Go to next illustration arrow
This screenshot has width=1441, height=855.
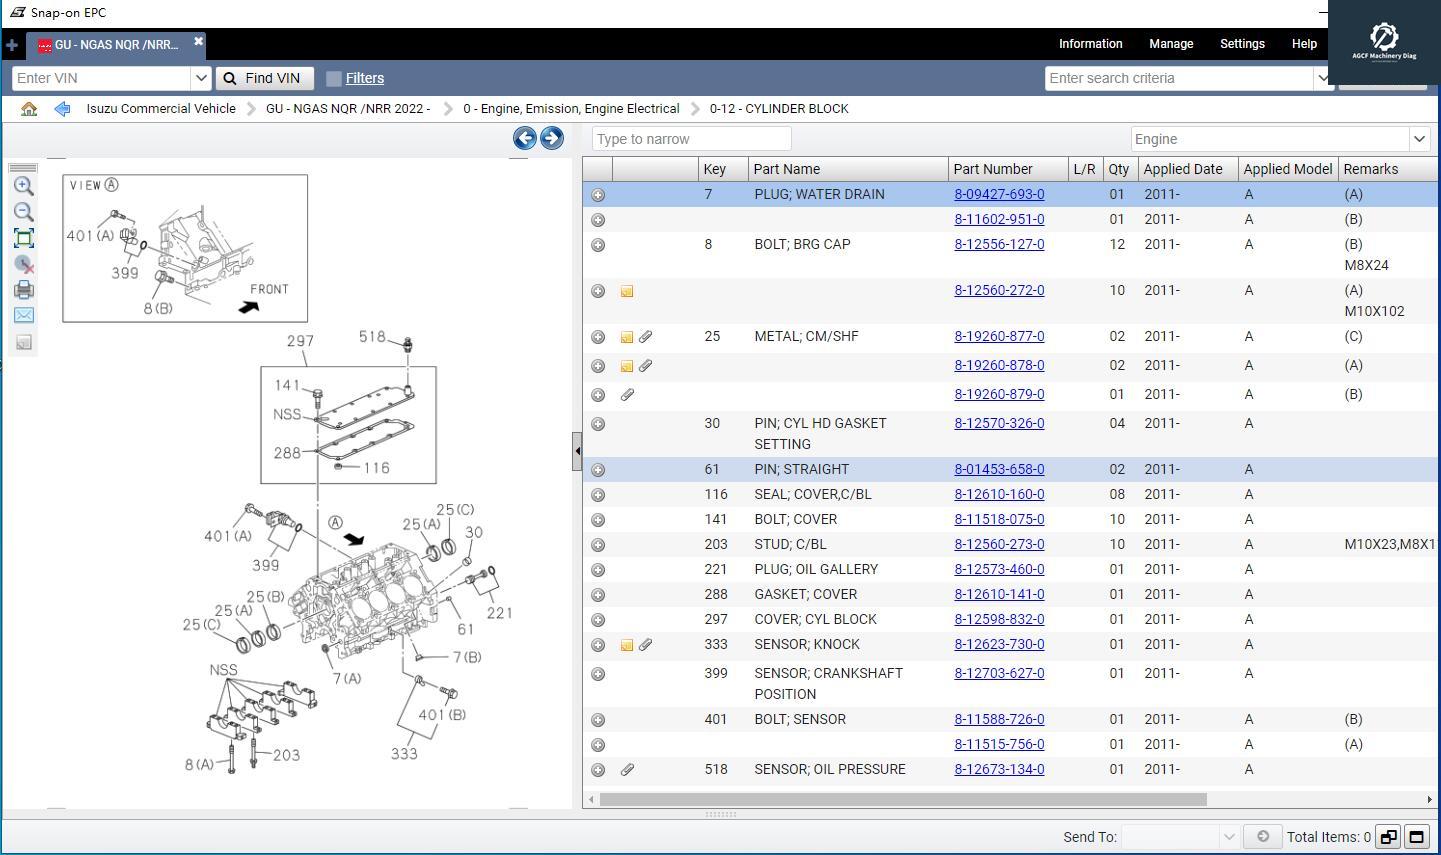551,139
